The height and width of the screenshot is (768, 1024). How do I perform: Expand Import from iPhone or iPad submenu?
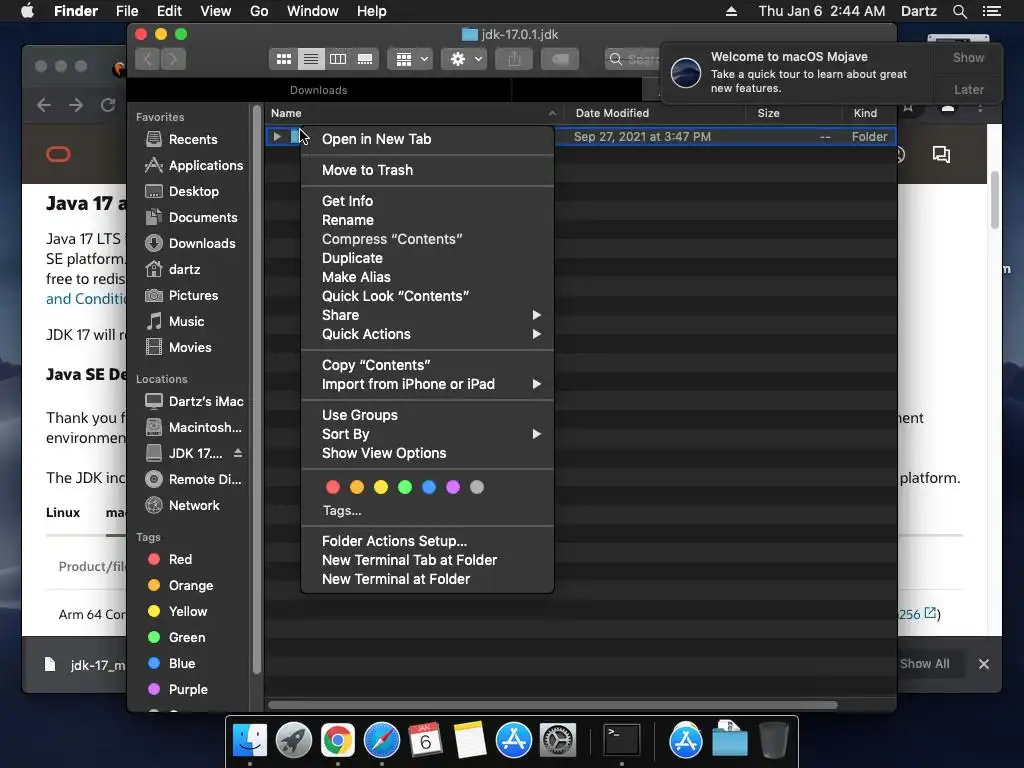[x=427, y=384]
